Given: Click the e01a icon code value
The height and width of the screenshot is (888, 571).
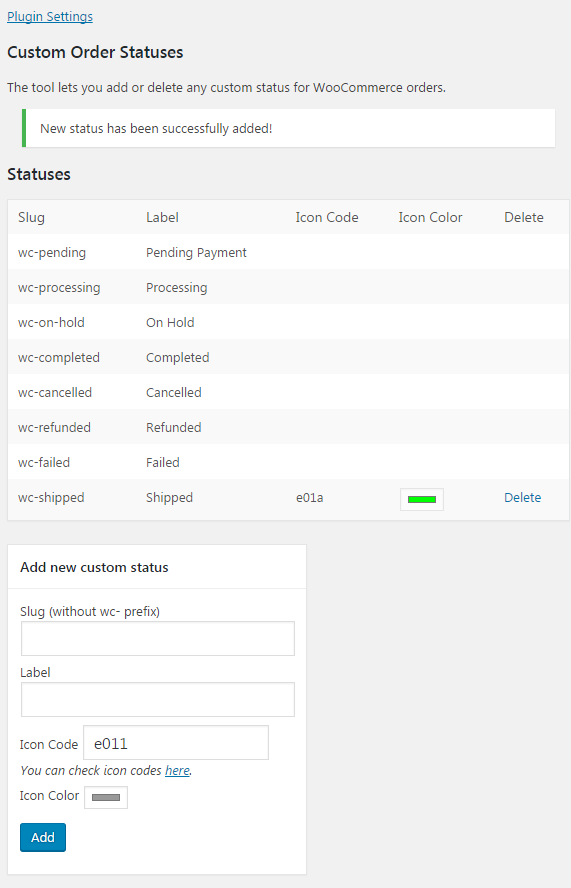Looking at the screenshot, I should [x=309, y=498].
